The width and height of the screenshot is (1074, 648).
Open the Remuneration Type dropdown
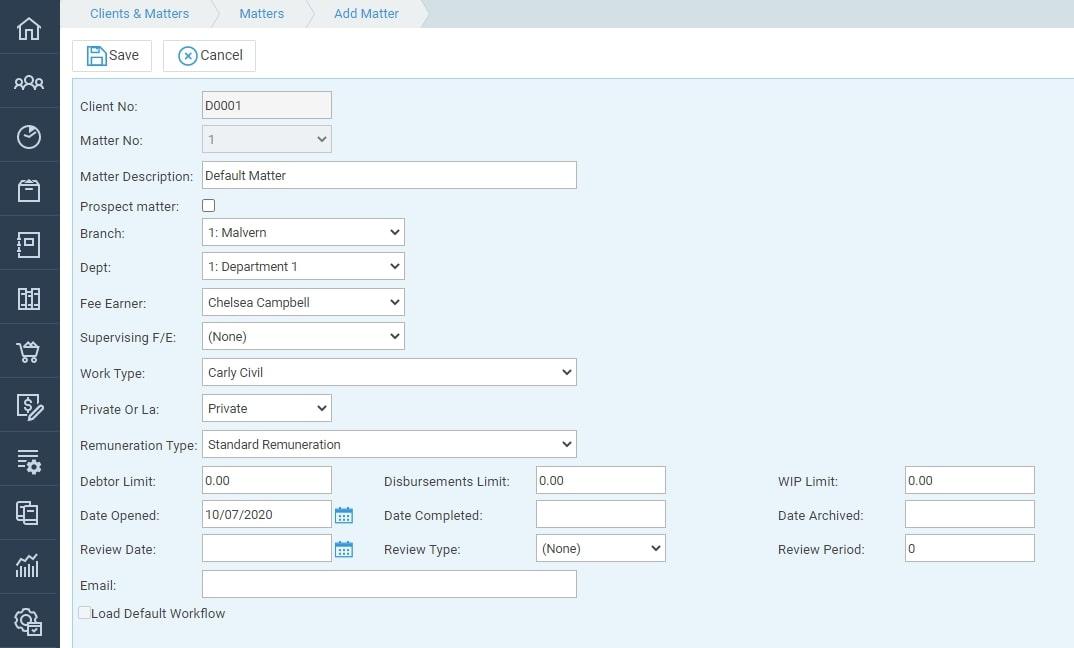(389, 445)
